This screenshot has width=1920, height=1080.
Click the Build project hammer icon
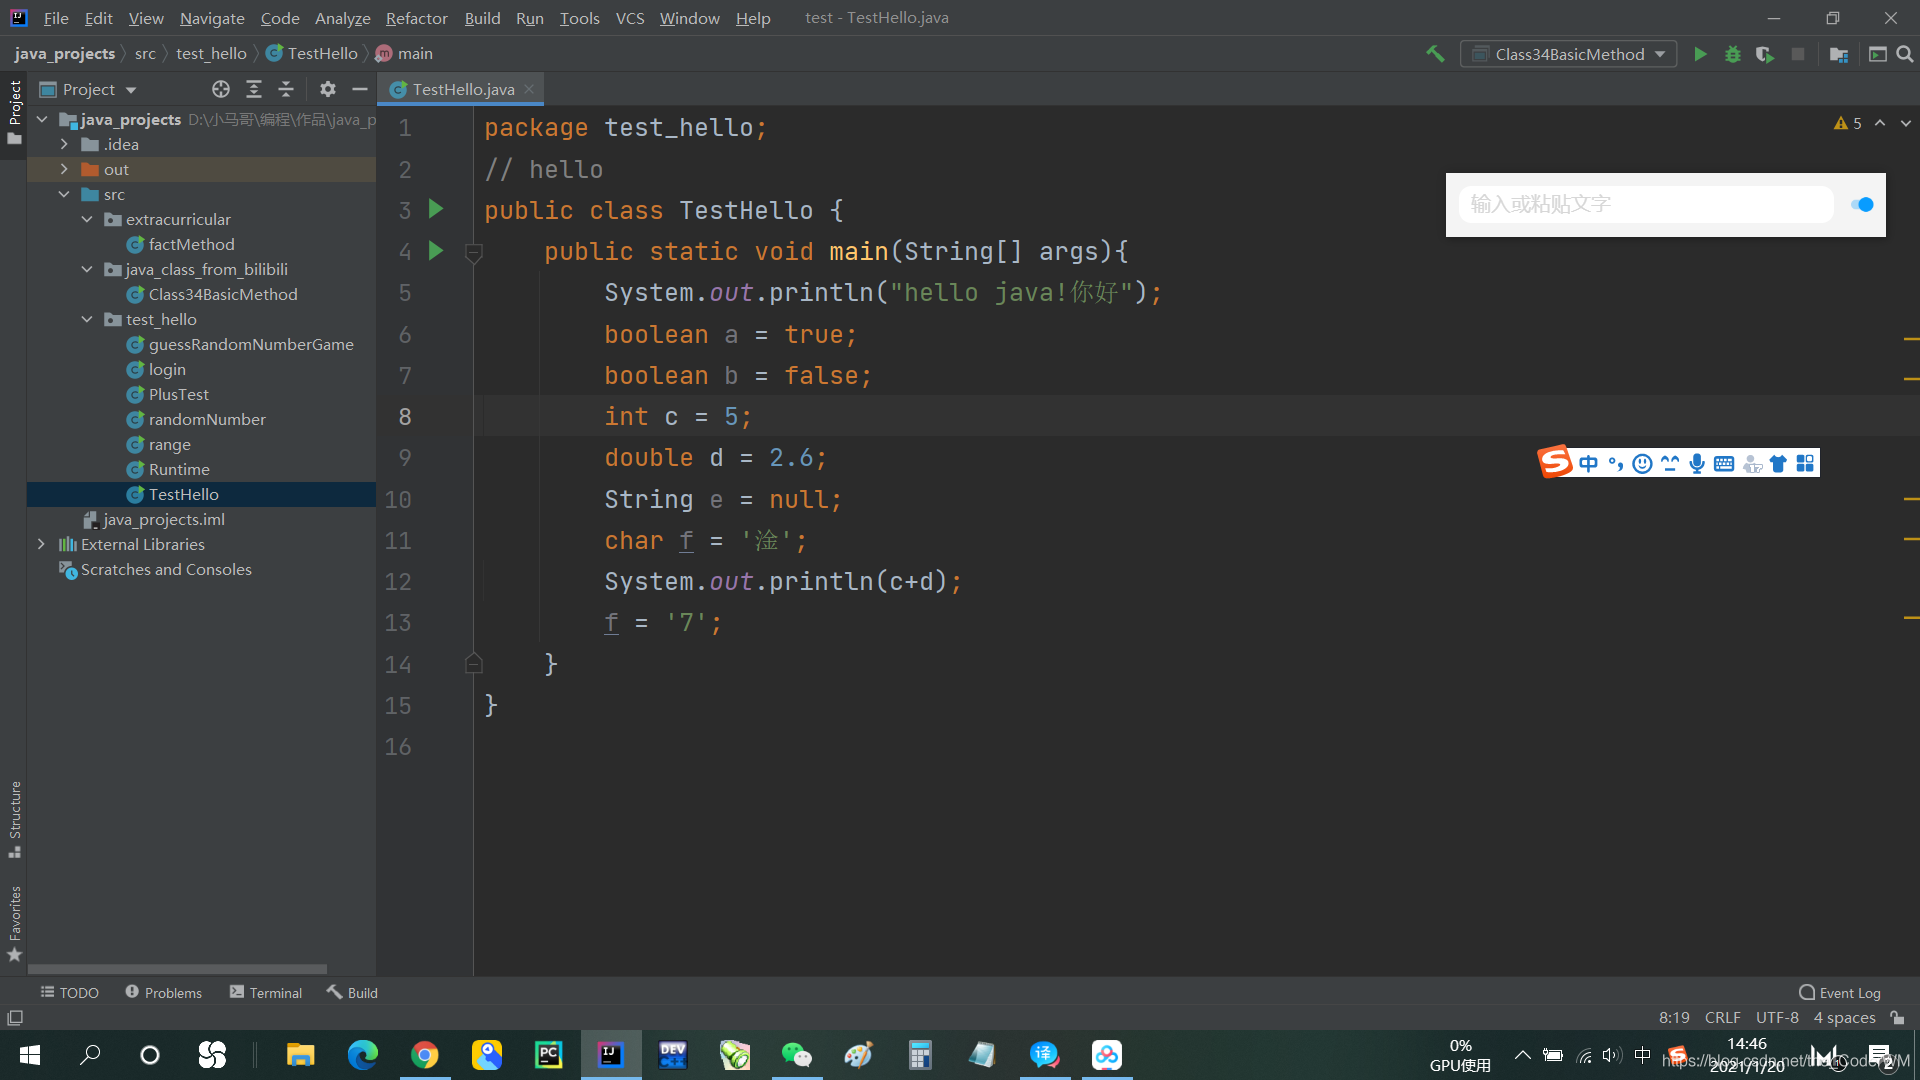[1436, 54]
